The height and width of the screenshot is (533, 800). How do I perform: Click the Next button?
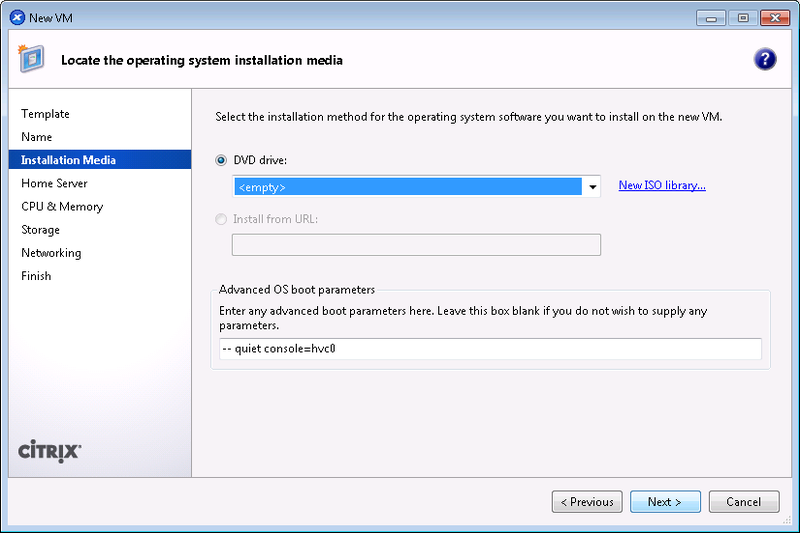click(665, 502)
